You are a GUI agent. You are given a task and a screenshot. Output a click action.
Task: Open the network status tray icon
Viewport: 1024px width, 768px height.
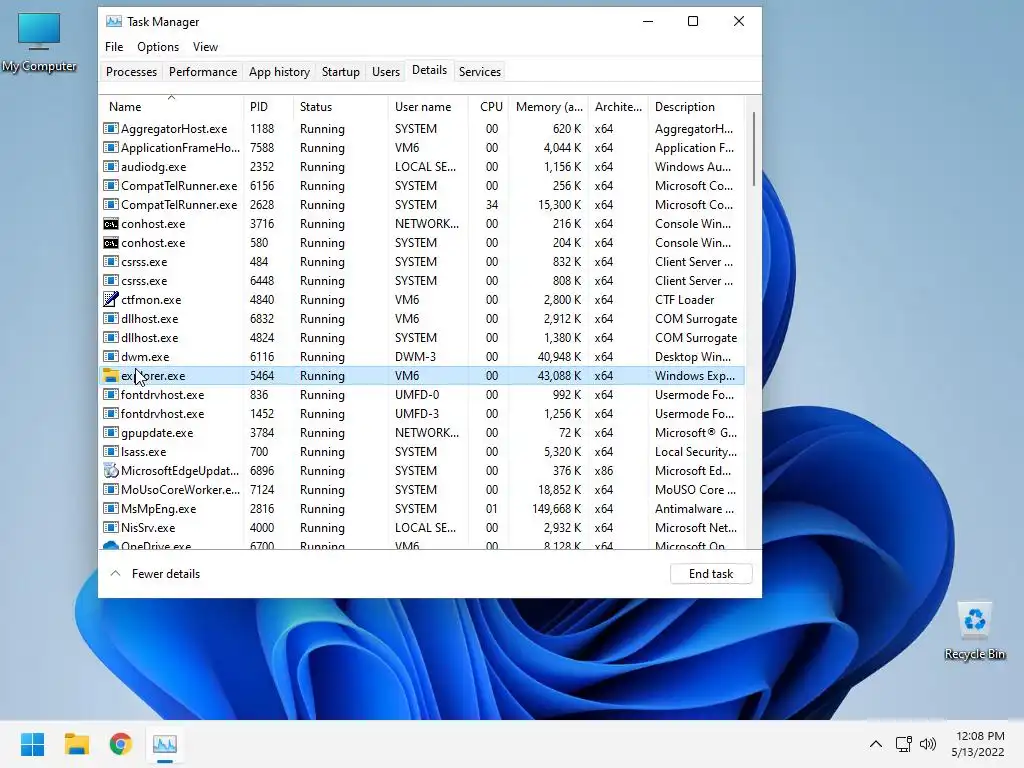point(904,744)
